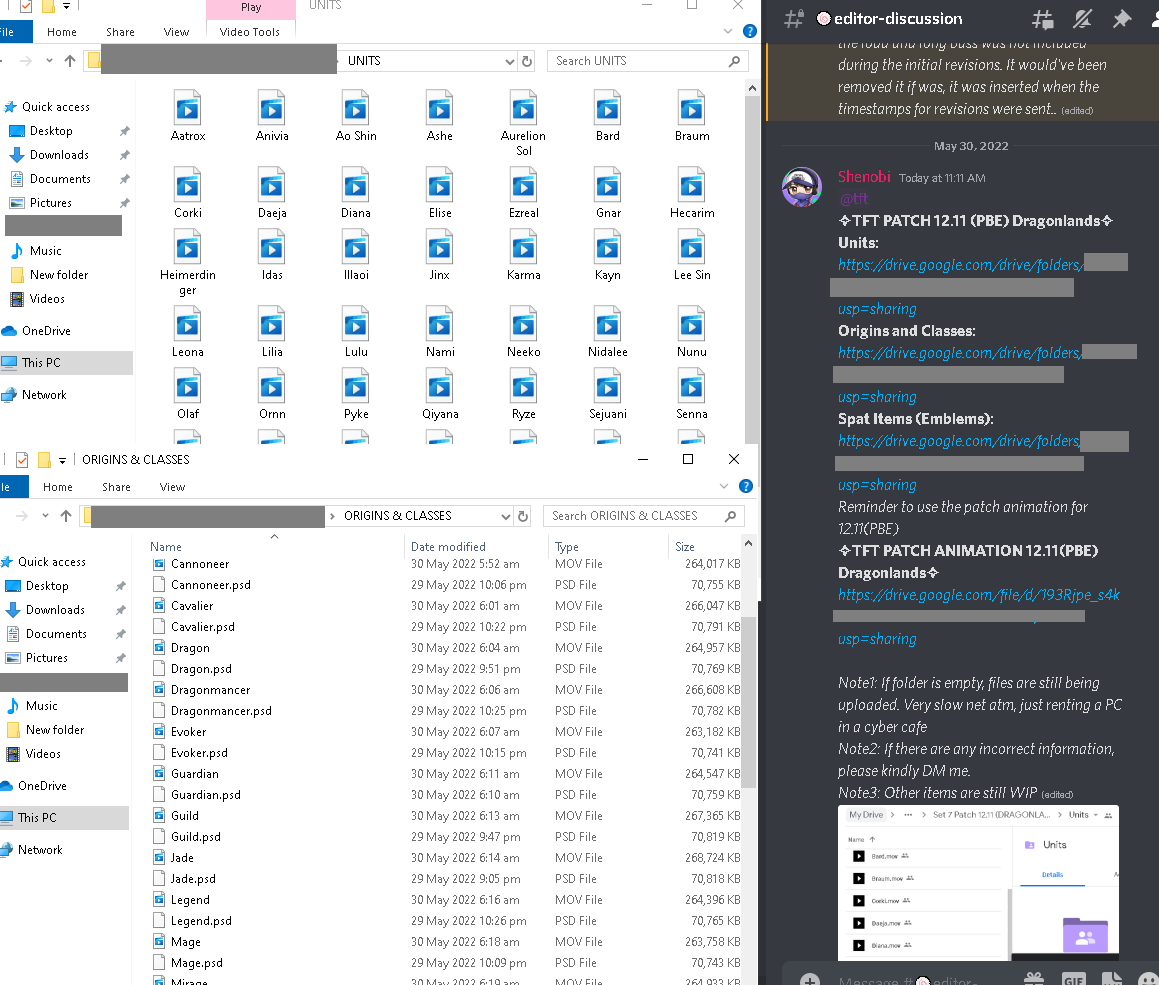1159x985 pixels.
Task: Open recent locations dropdown in UNITS window
Action: pos(49,61)
